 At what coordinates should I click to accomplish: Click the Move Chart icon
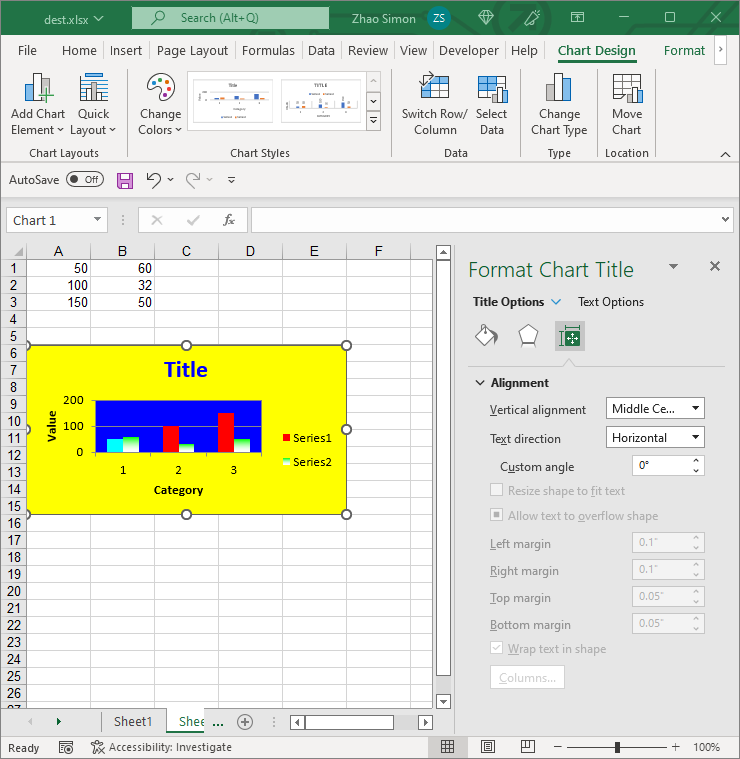coord(626,89)
